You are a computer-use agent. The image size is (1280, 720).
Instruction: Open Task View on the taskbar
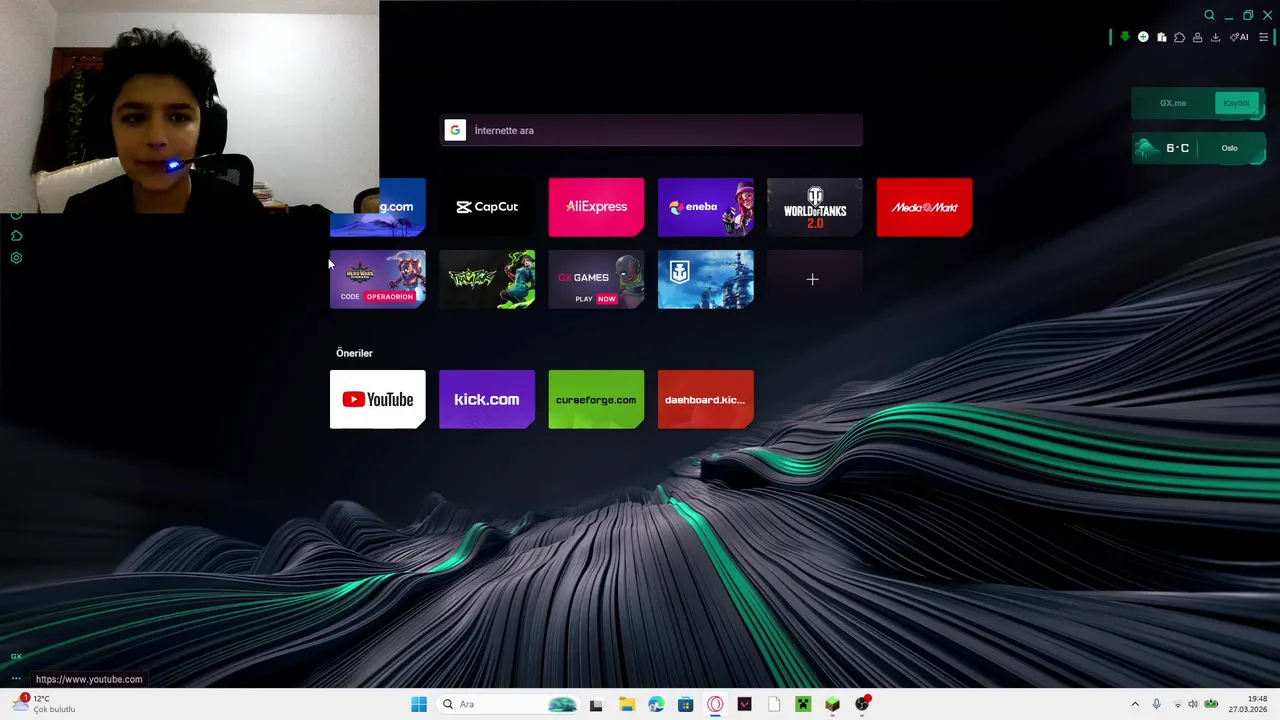596,704
